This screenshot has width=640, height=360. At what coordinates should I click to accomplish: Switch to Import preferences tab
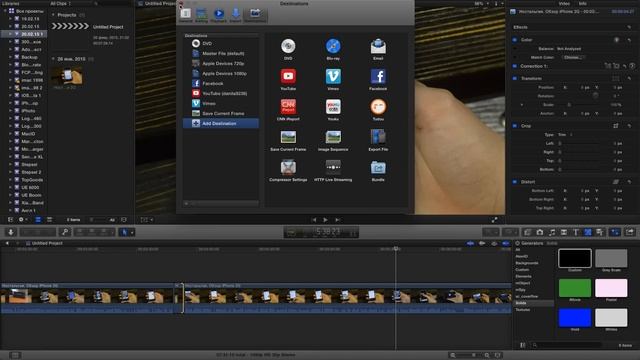236,15
